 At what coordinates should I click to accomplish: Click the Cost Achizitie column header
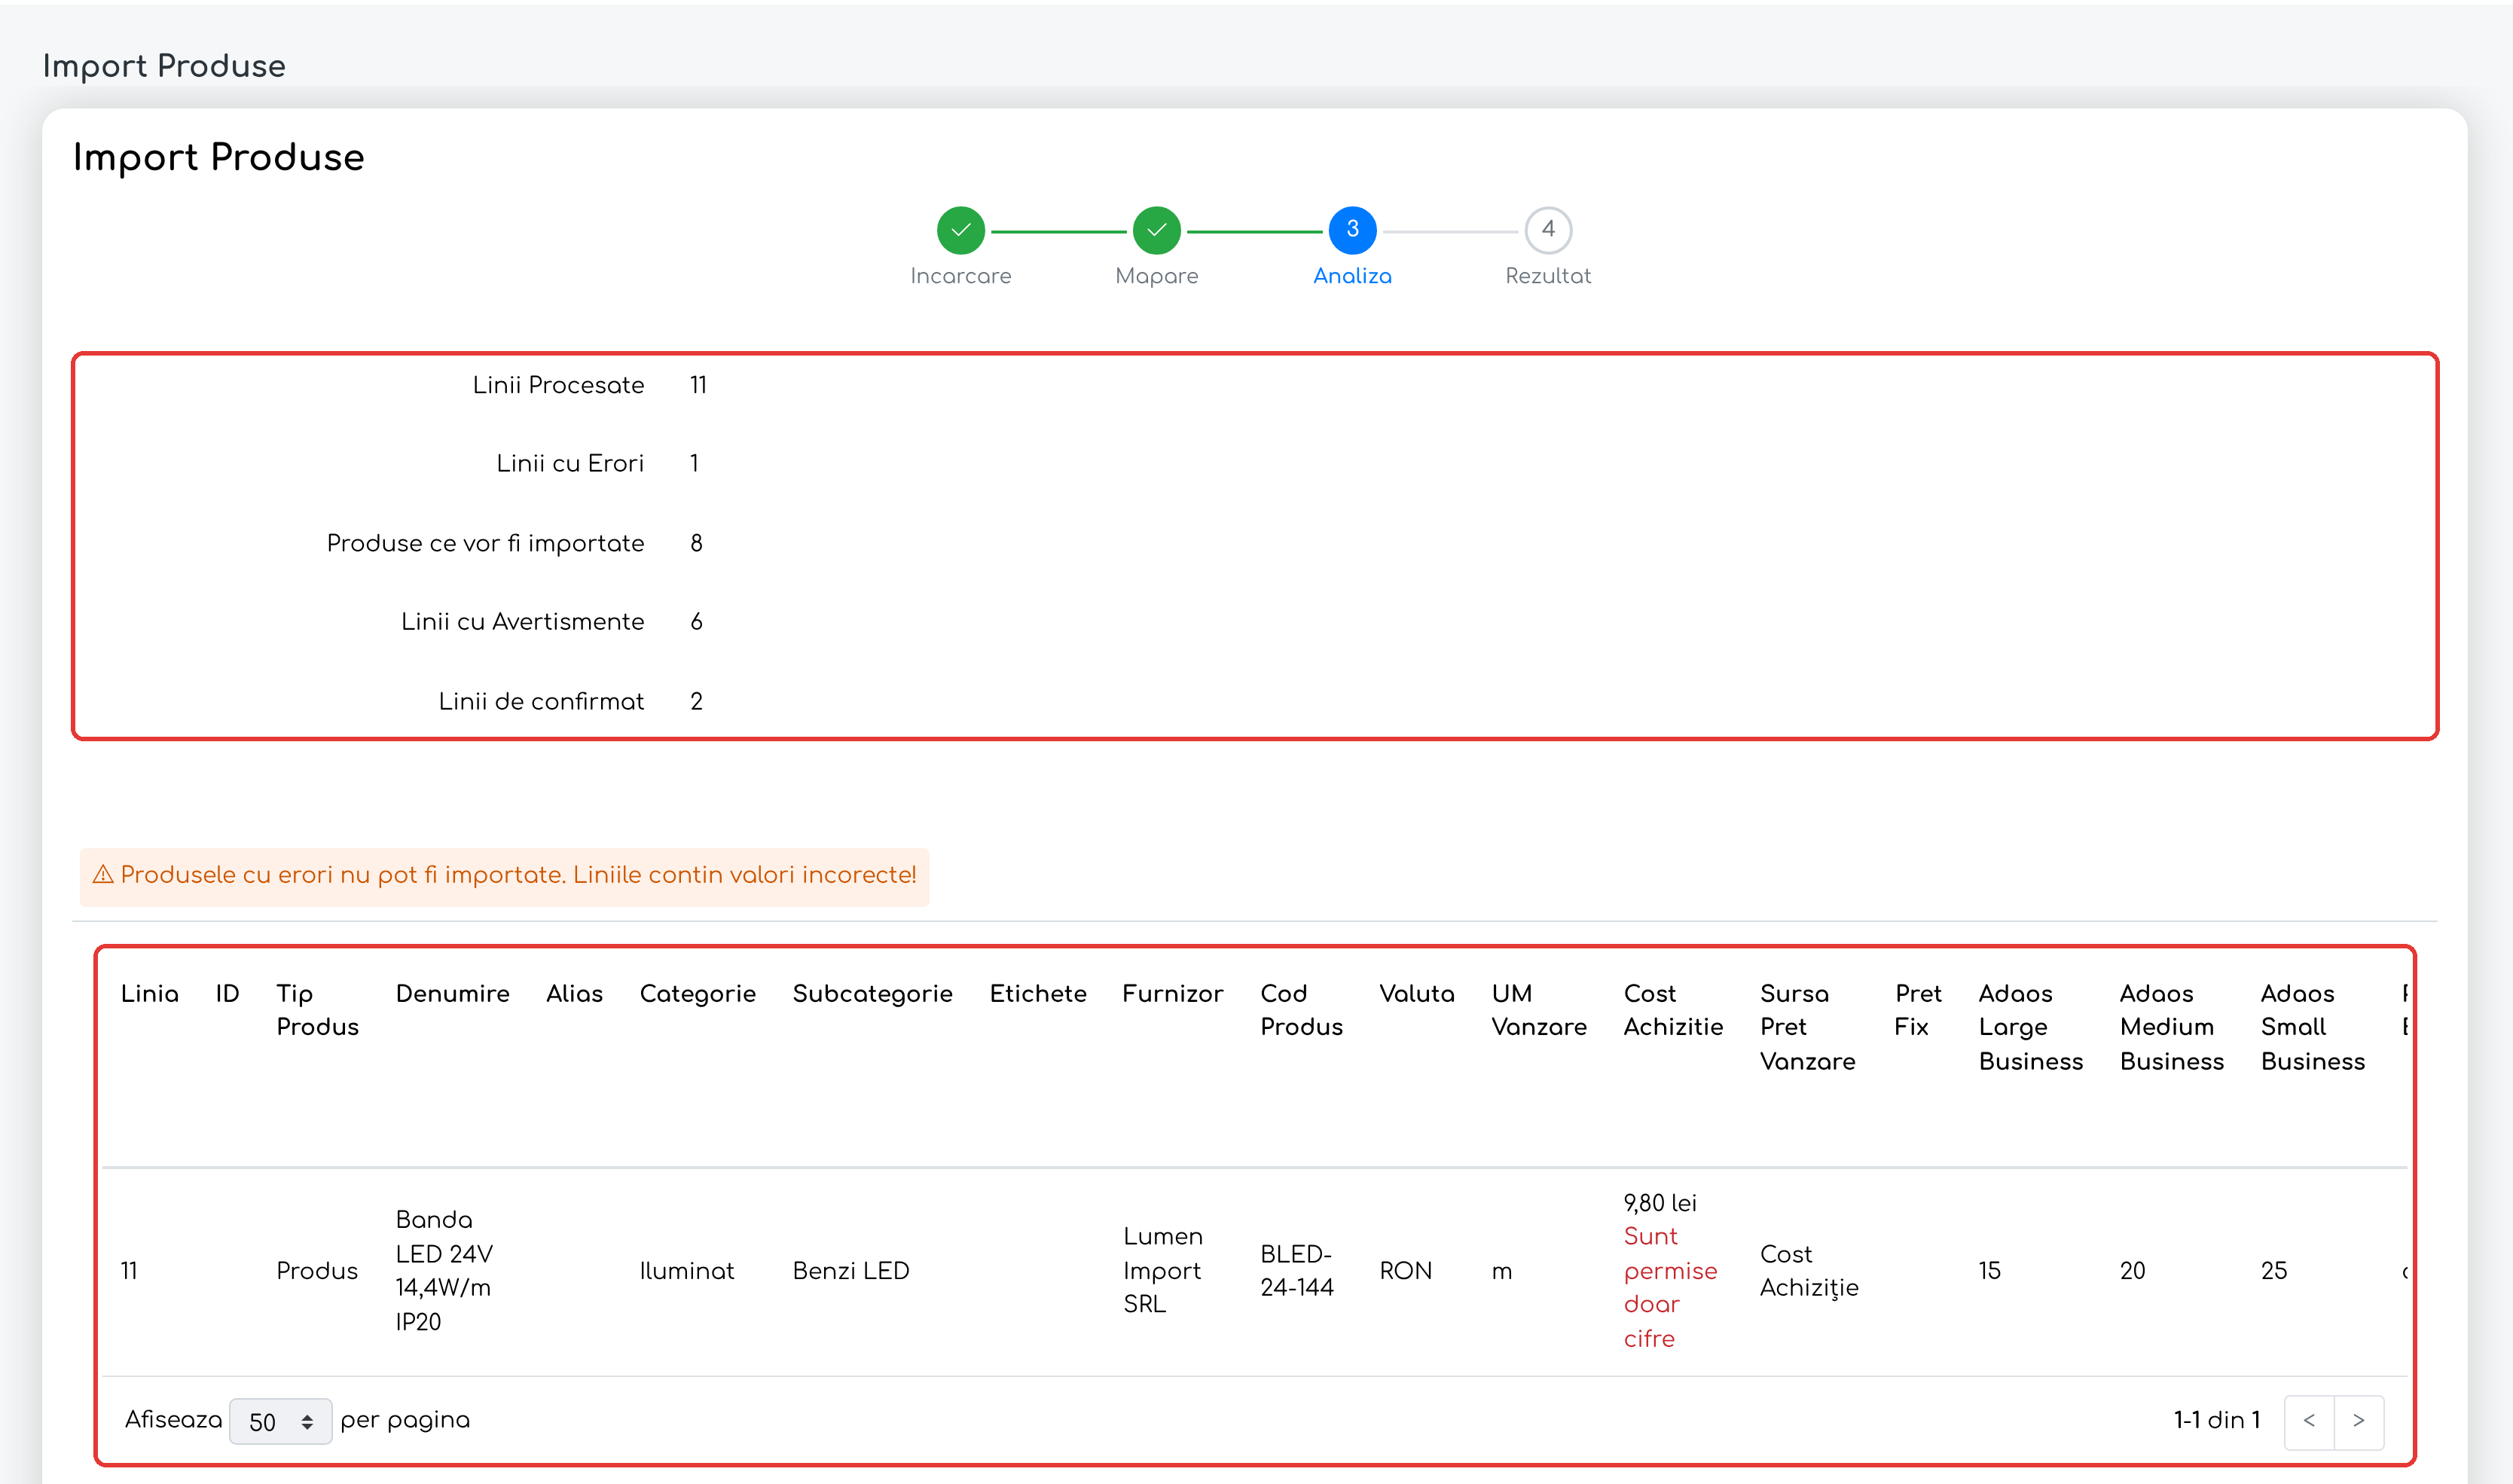point(1673,1010)
